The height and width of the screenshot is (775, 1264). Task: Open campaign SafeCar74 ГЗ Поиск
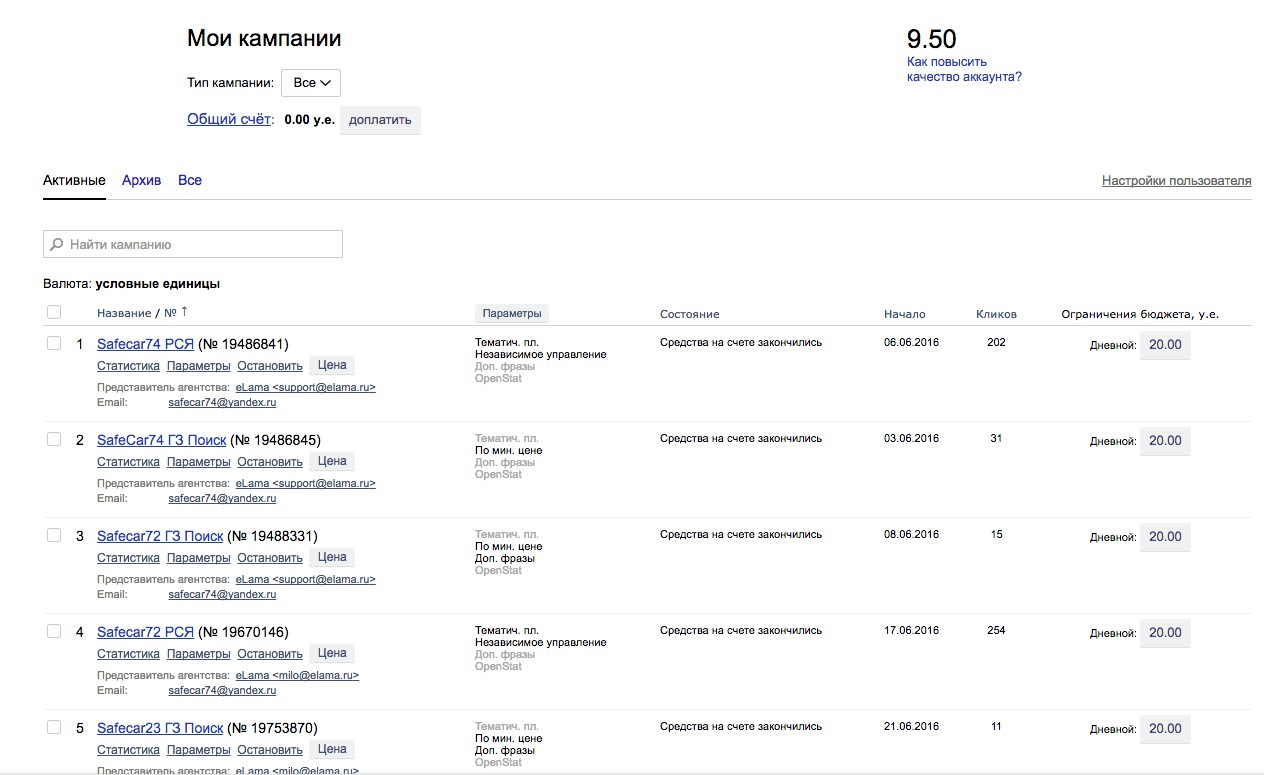coord(161,440)
